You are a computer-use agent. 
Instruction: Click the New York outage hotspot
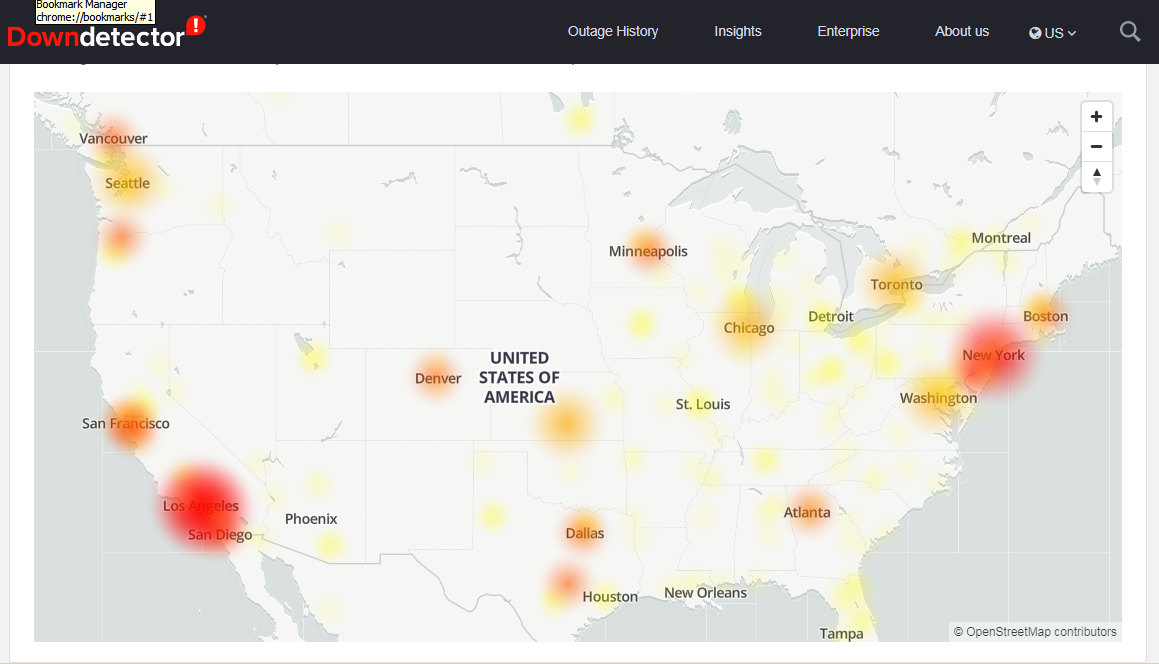(x=993, y=356)
